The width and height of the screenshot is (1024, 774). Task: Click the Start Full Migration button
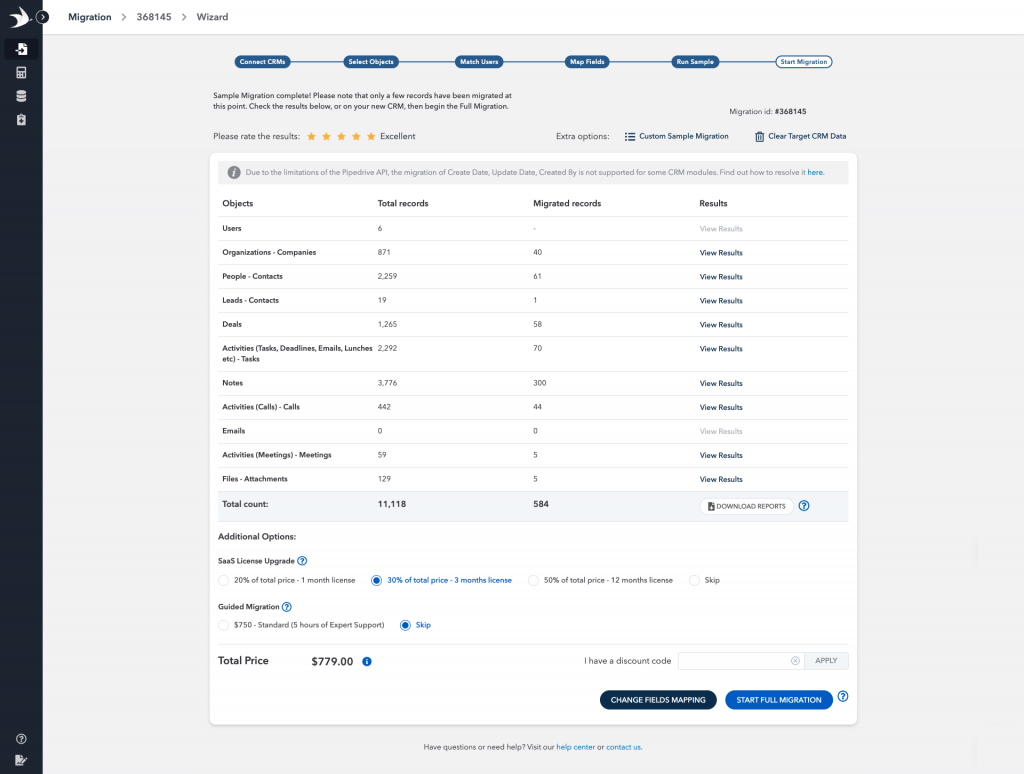coord(778,700)
